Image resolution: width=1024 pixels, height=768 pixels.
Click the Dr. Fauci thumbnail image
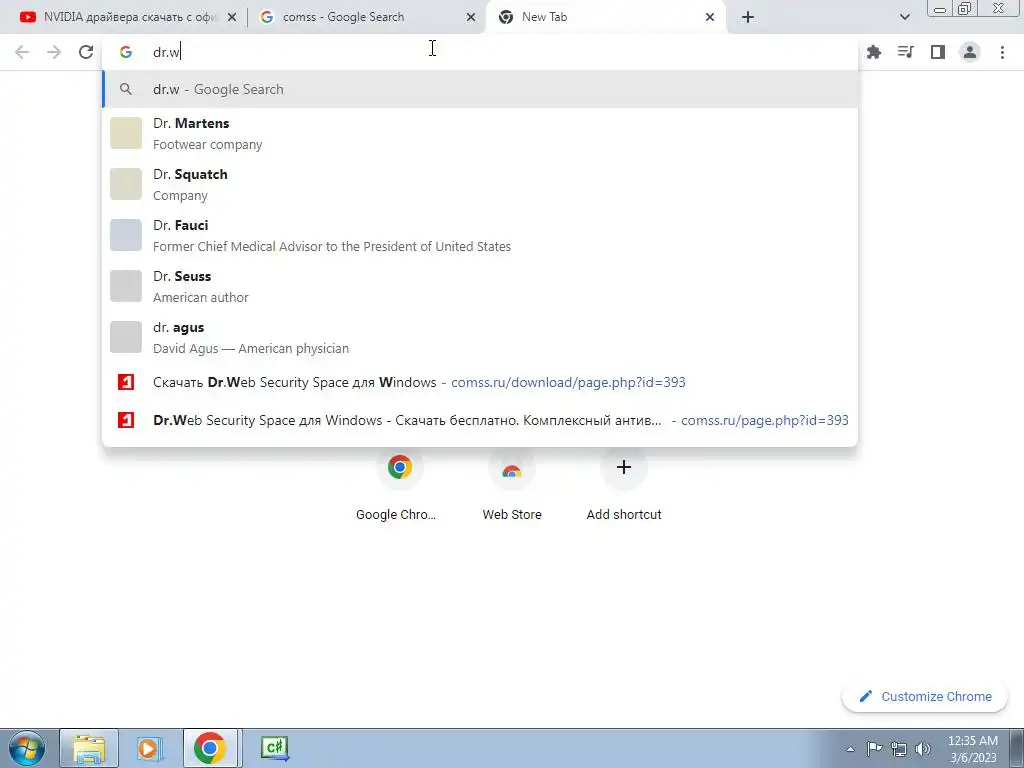point(126,235)
